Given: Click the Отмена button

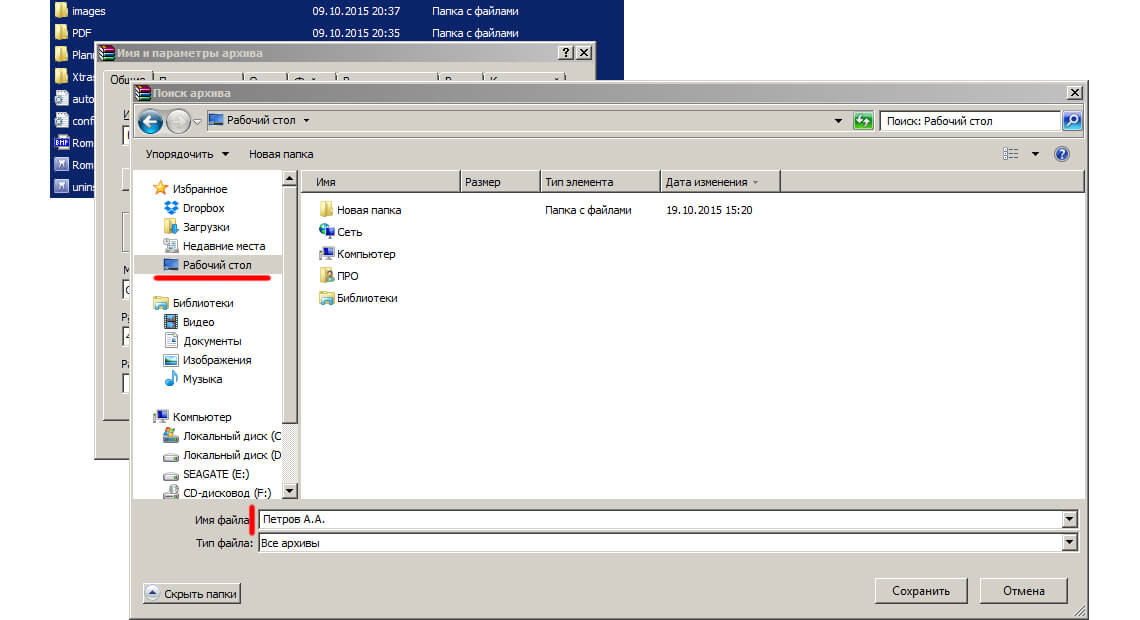Looking at the screenshot, I should click(x=1024, y=591).
